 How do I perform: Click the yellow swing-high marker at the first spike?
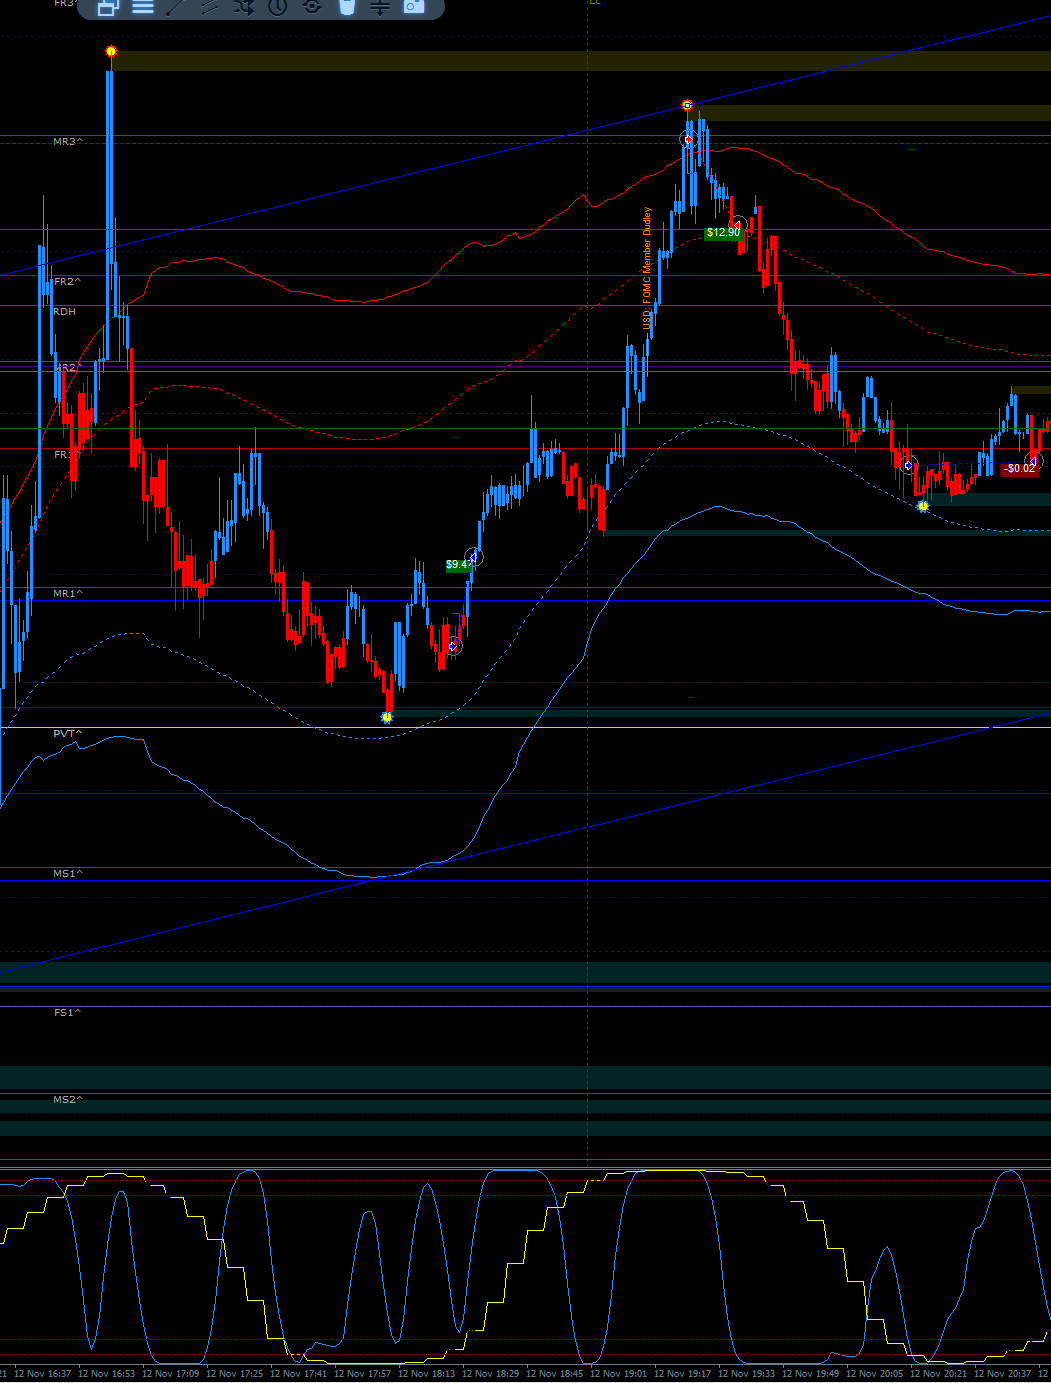tap(111, 51)
